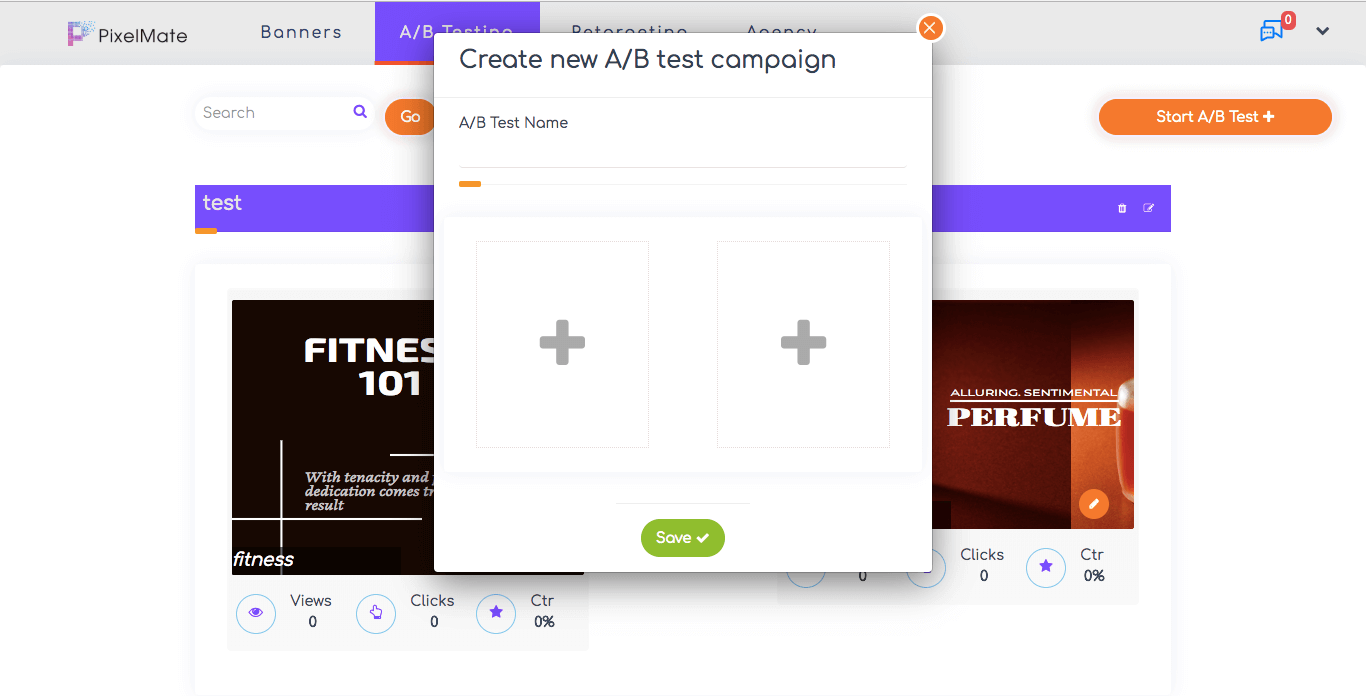Click the pencil edit icon on Perfume banner
The height and width of the screenshot is (696, 1366).
click(1094, 504)
